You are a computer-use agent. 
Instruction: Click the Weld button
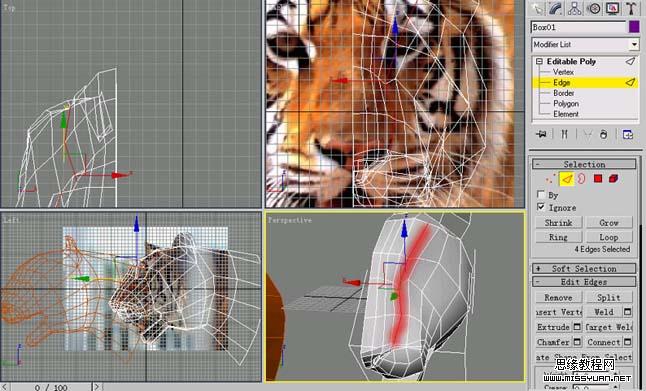pos(604,312)
